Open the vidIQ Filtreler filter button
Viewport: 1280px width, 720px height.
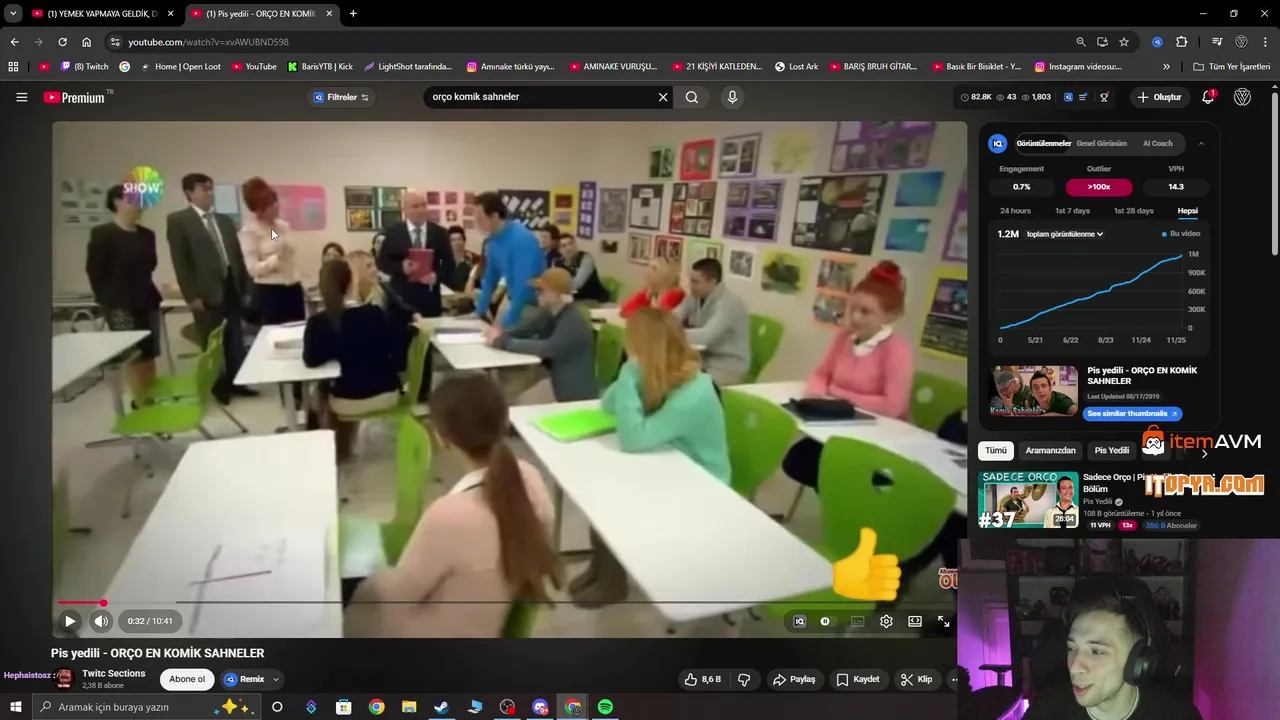click(x=341, y=97)
